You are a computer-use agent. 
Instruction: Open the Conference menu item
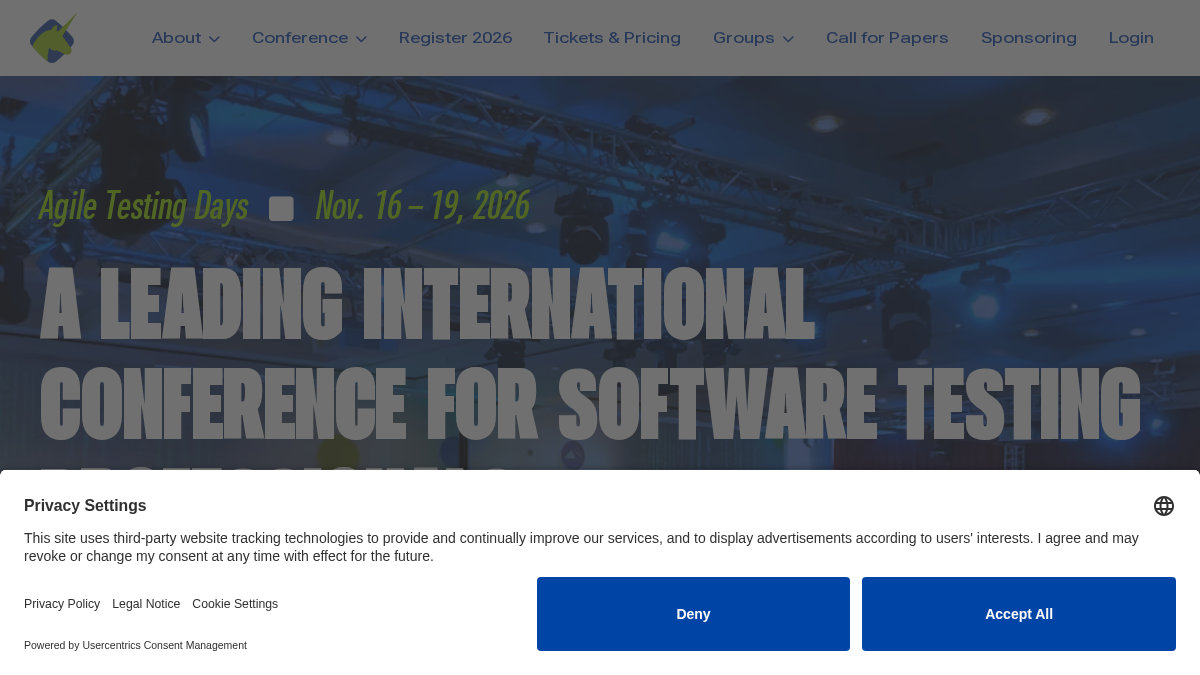pyautogui.click(x=300, y=38)
